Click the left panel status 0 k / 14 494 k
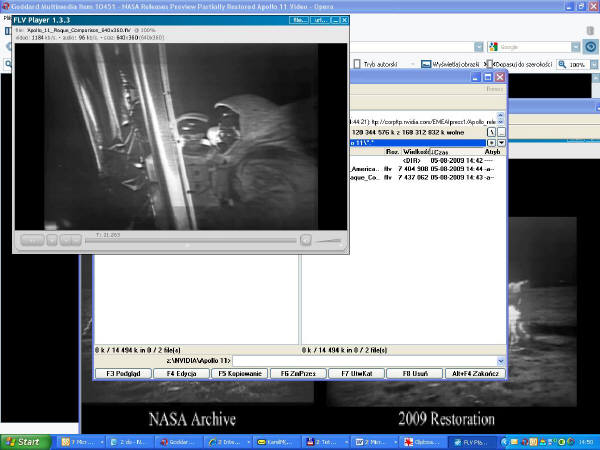600x450 pixels. [138, 350]
